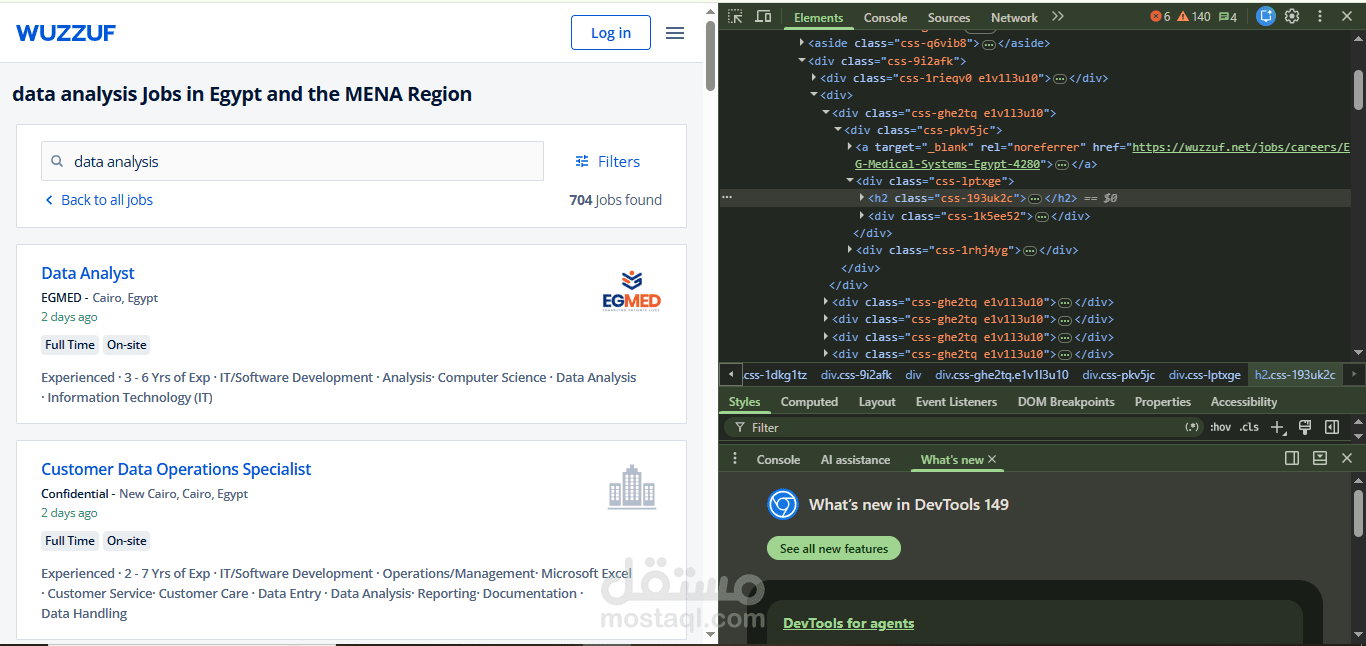Collapse the div css-9i2afk node
This screenshot has width=1366, height=646.
802,61
